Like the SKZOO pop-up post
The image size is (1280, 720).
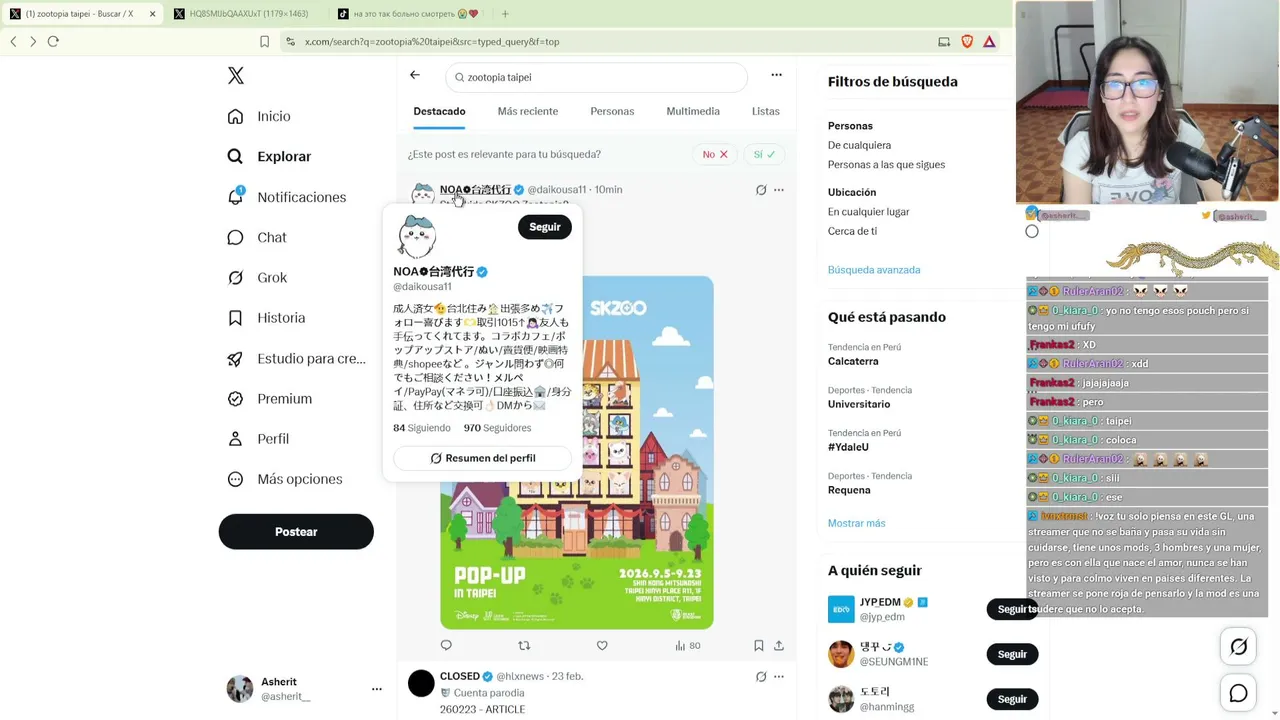click(x=602, y=645)
